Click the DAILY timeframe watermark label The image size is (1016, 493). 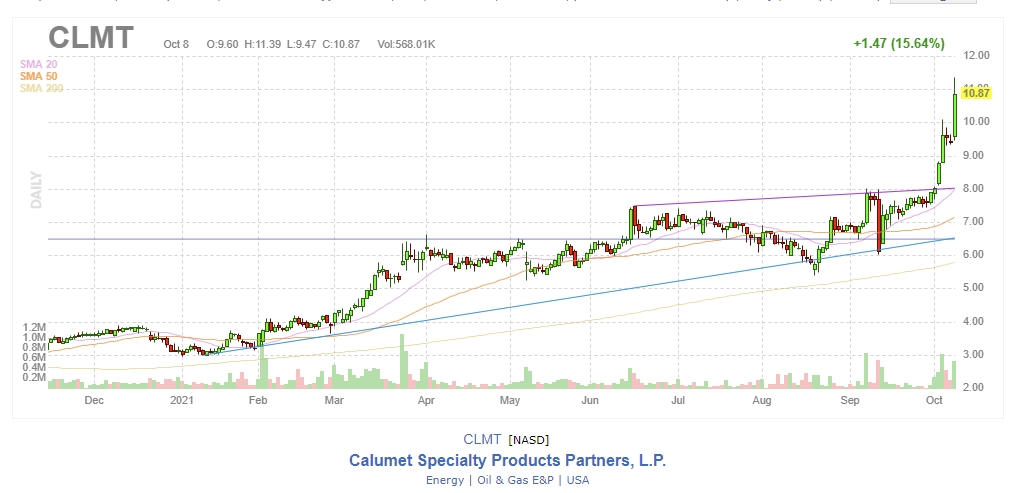[x=36, y=190]
